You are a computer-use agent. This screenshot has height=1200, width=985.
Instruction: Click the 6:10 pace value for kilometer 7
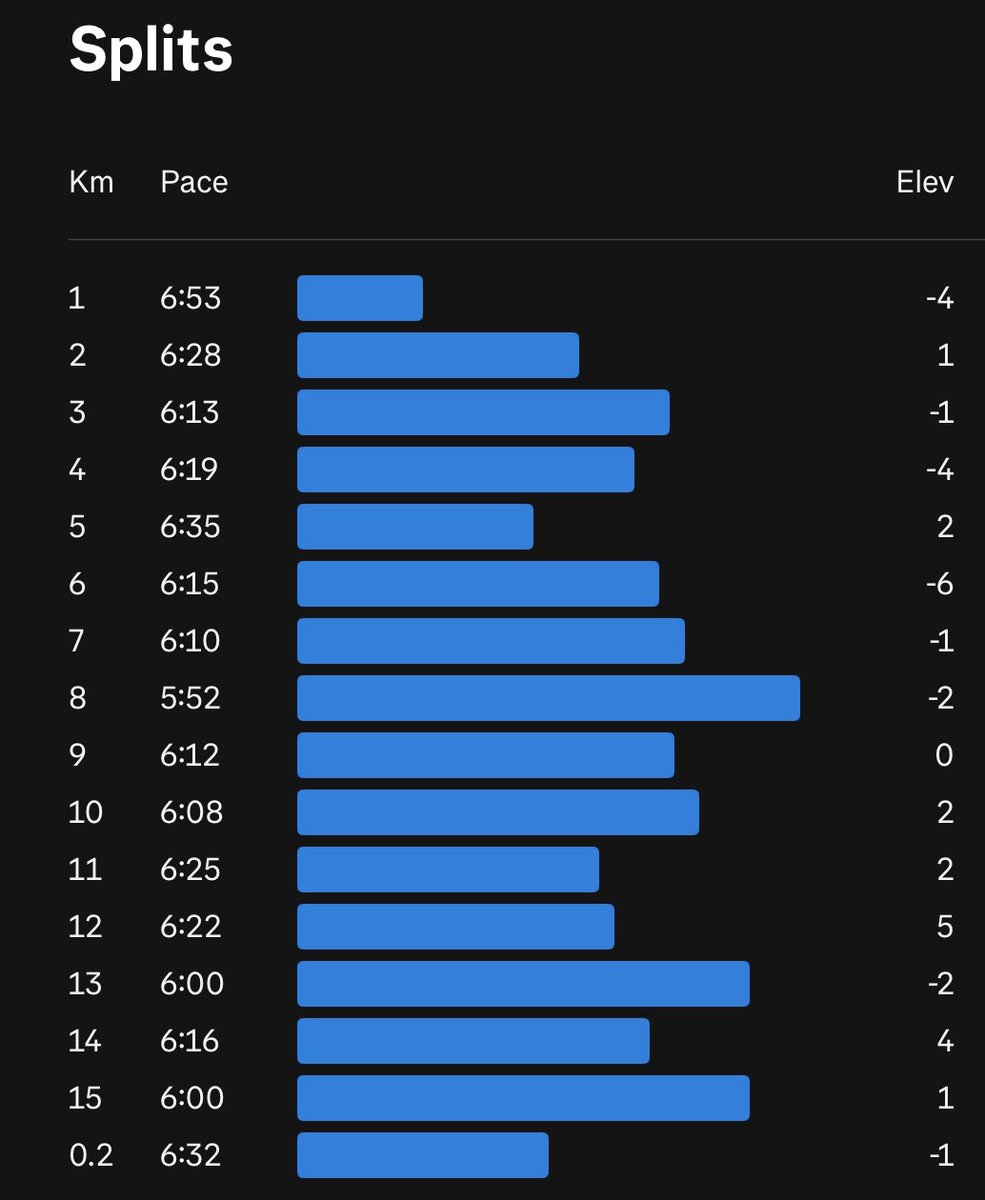point(190,641)
